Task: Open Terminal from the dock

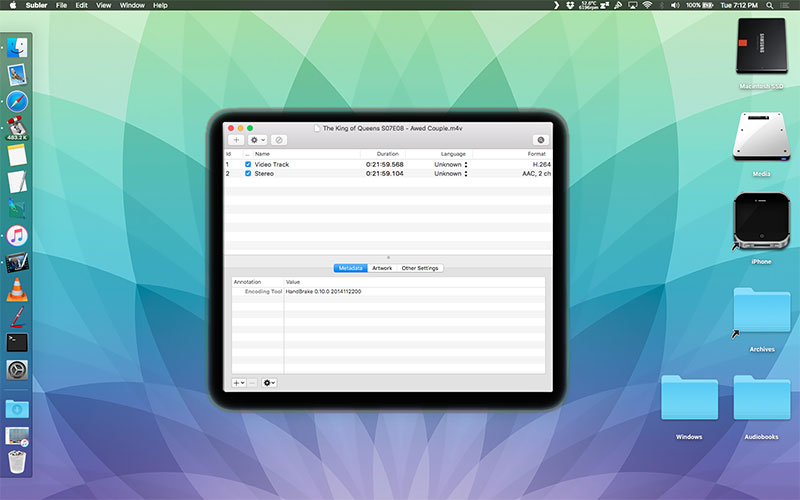Action: click(x=17, y=343)
